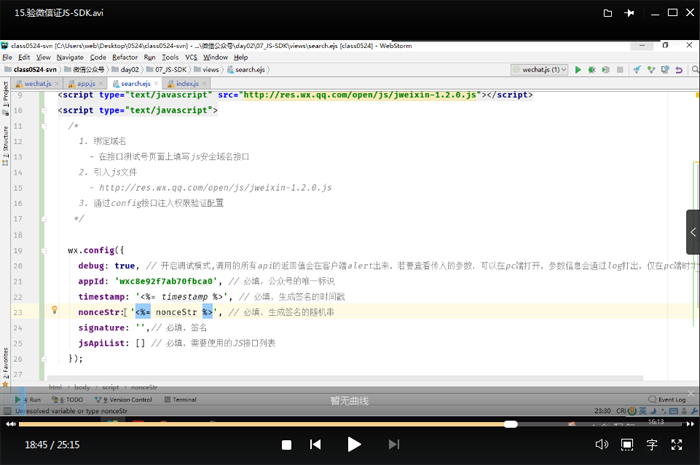The width and height of the screenshot is (700, 465).
Task: Run with coverage icon
Action: coord(606,70)
